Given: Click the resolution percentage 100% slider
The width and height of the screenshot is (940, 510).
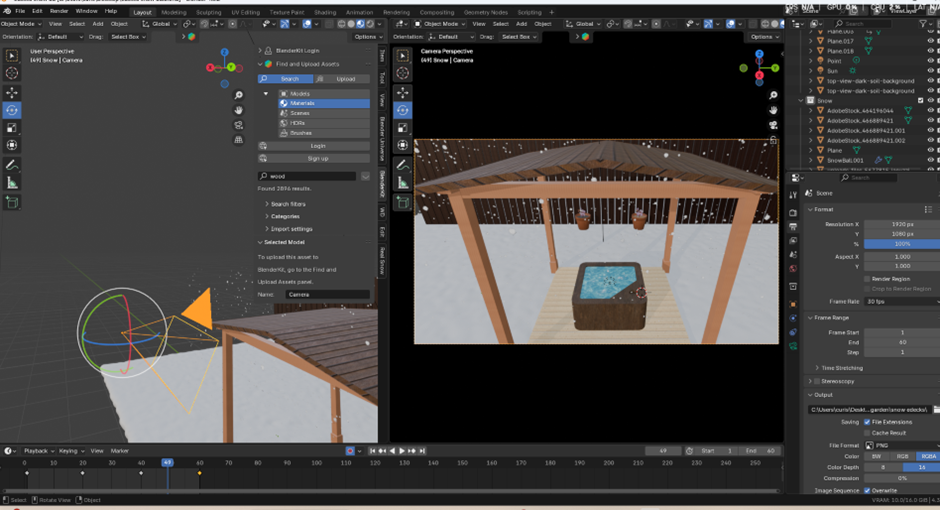Looking at the screenshot, I should pyautogui.click(x=901, y=244).
